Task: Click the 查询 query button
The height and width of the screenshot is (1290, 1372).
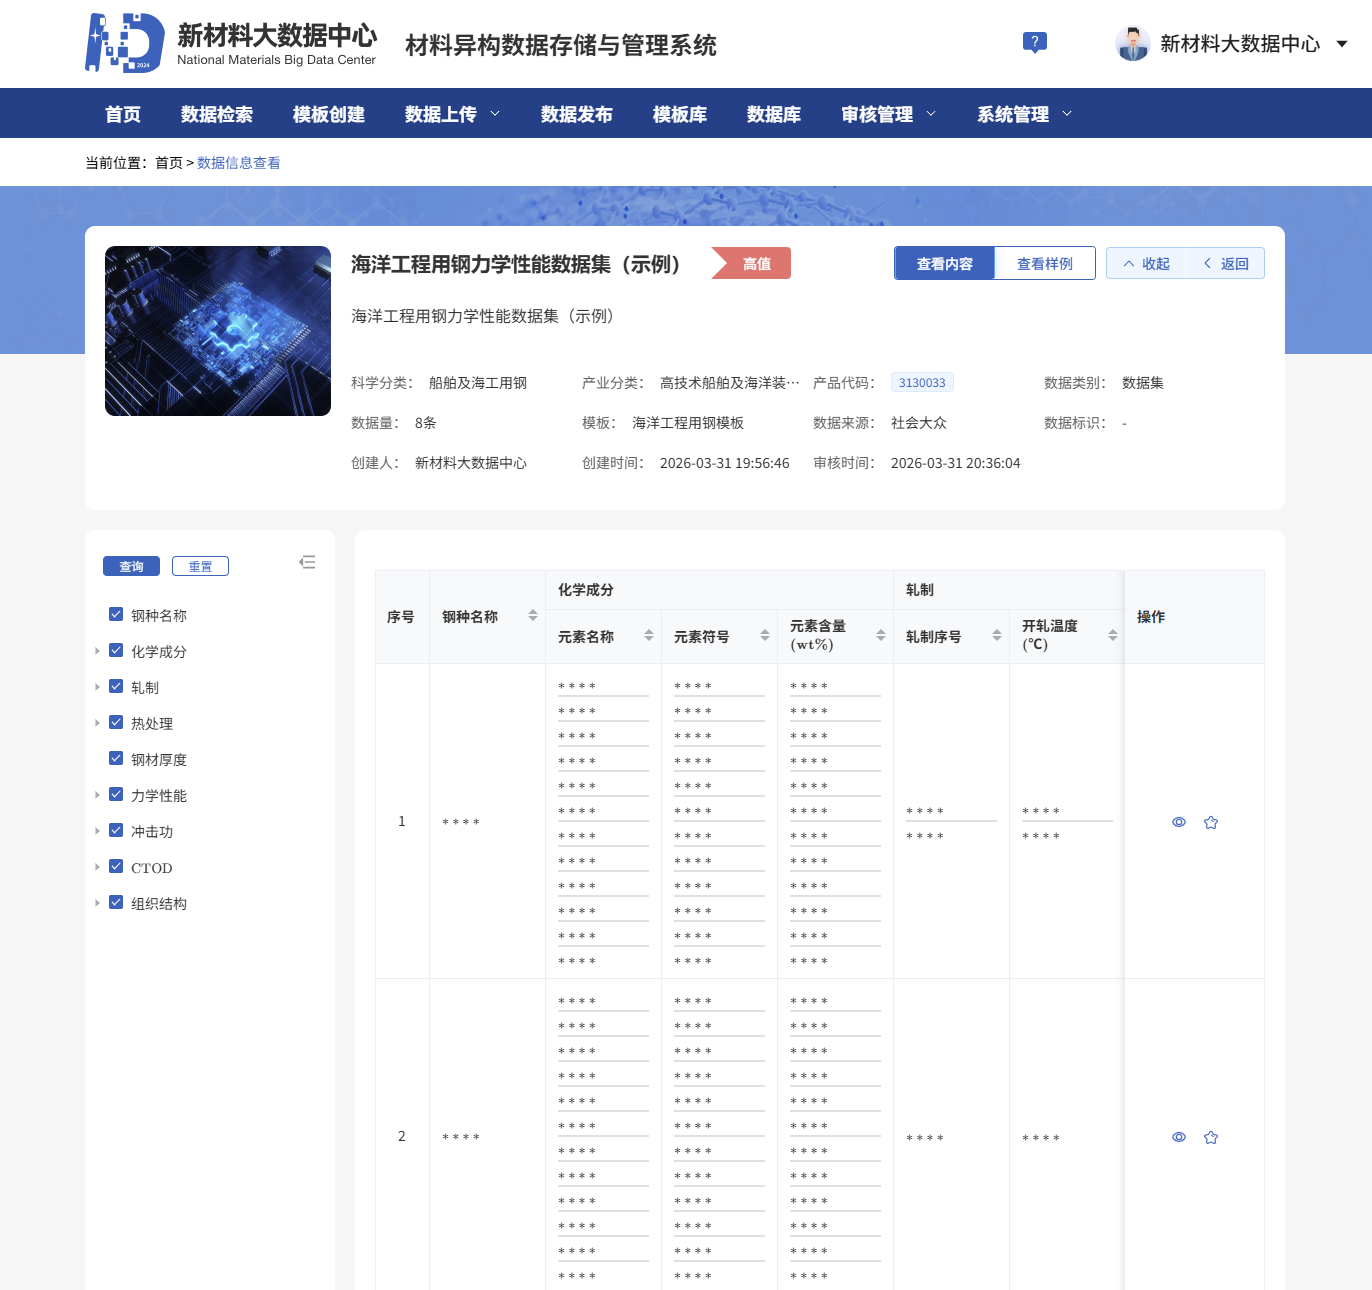Action: coord(131,565)
